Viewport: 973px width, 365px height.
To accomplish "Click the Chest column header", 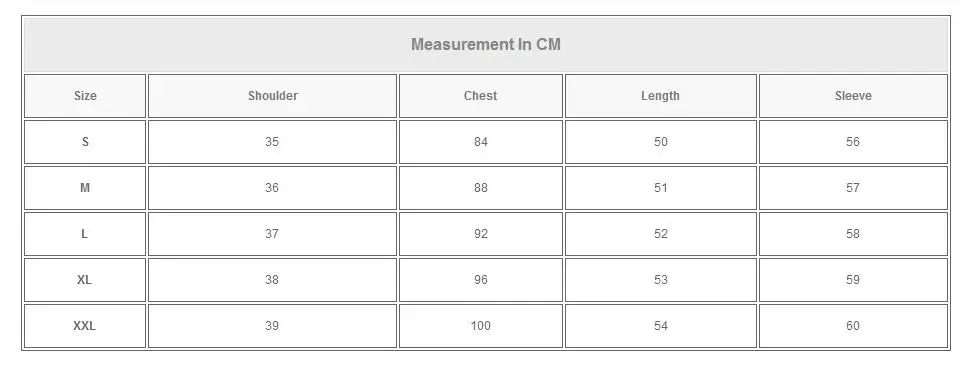I will (481, 96).
